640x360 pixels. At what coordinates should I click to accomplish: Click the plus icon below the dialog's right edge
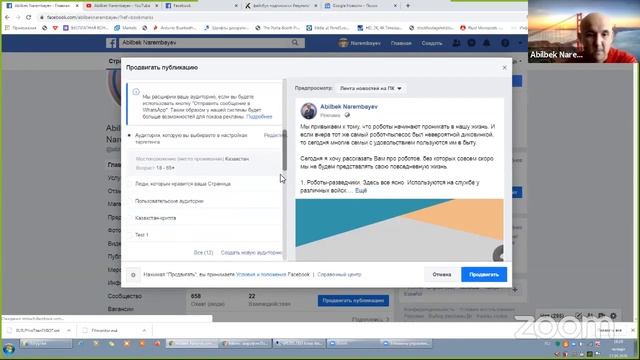coord(515,290)
